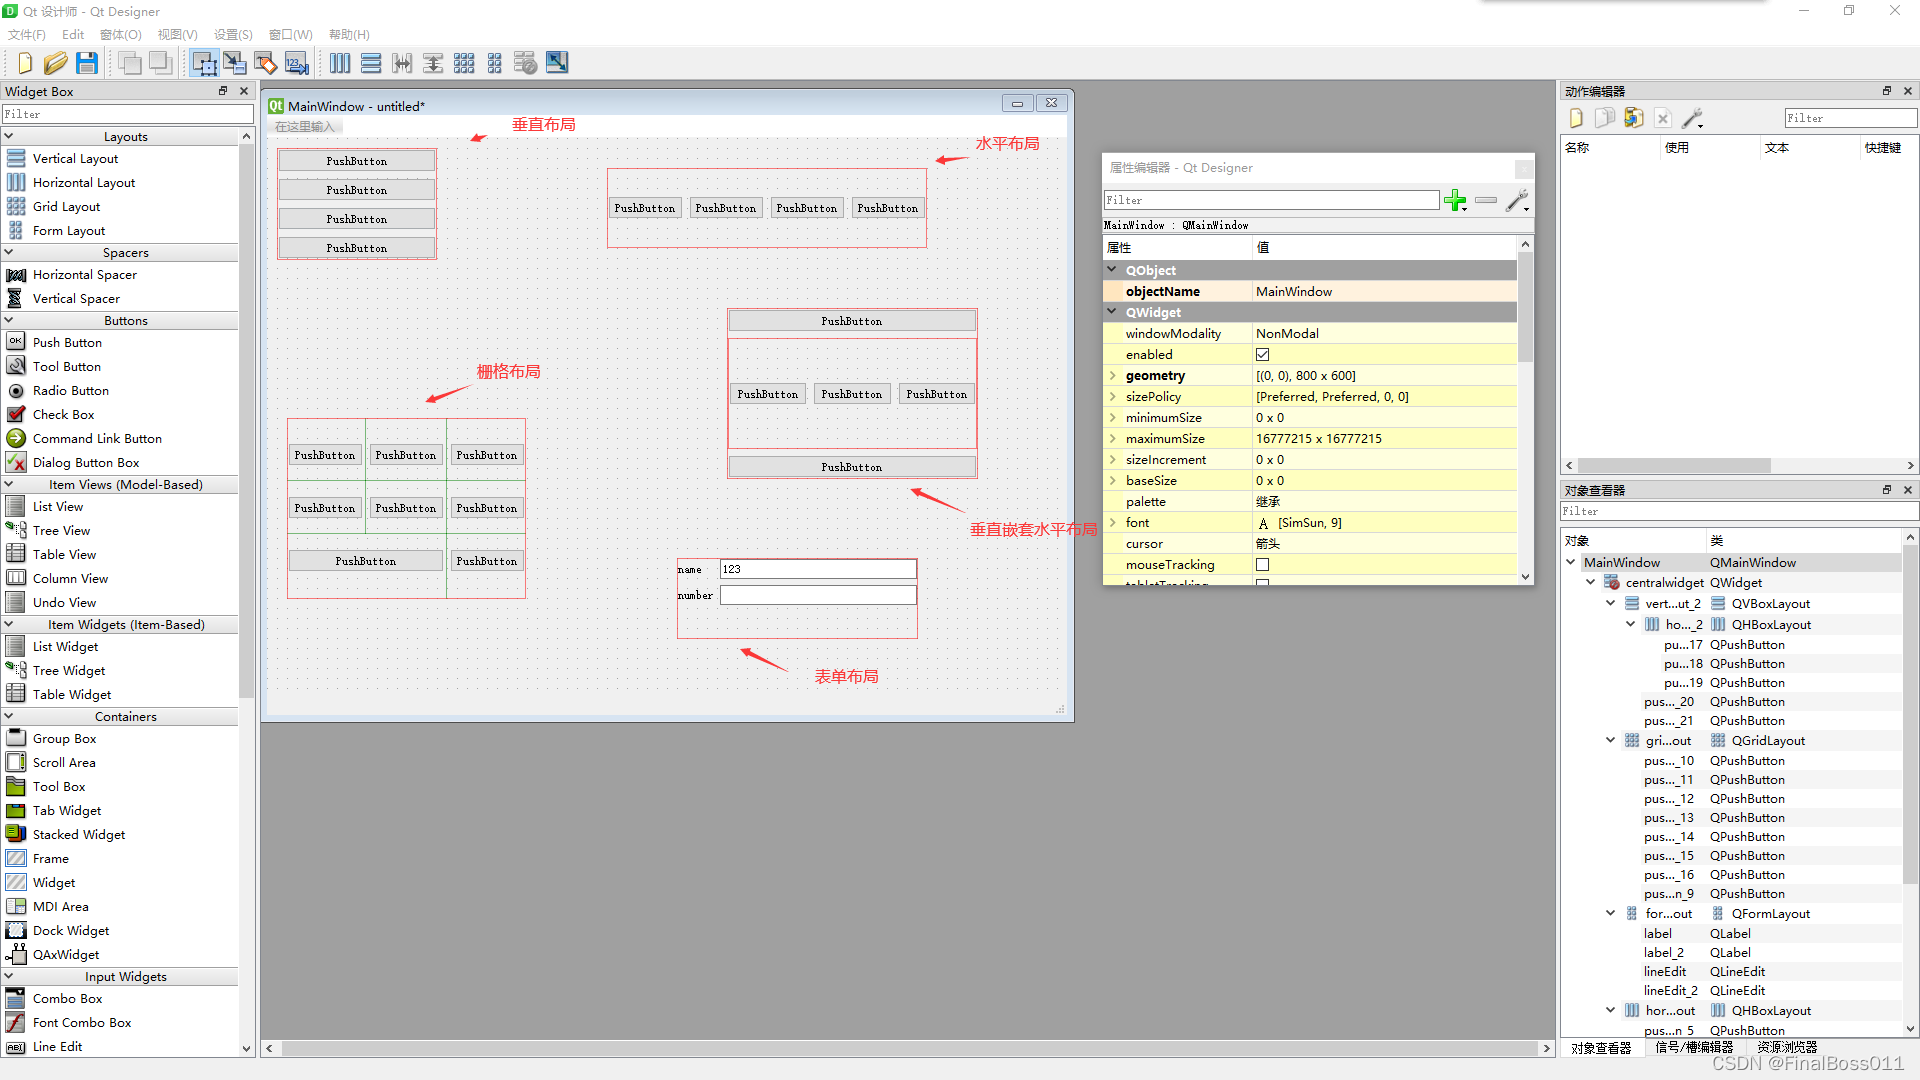Viewport: 1920px width, 1080px height.
Task: Apply Lay Out Vertically in Splitter
Action: pyautogui.click(x=433, y=63)
